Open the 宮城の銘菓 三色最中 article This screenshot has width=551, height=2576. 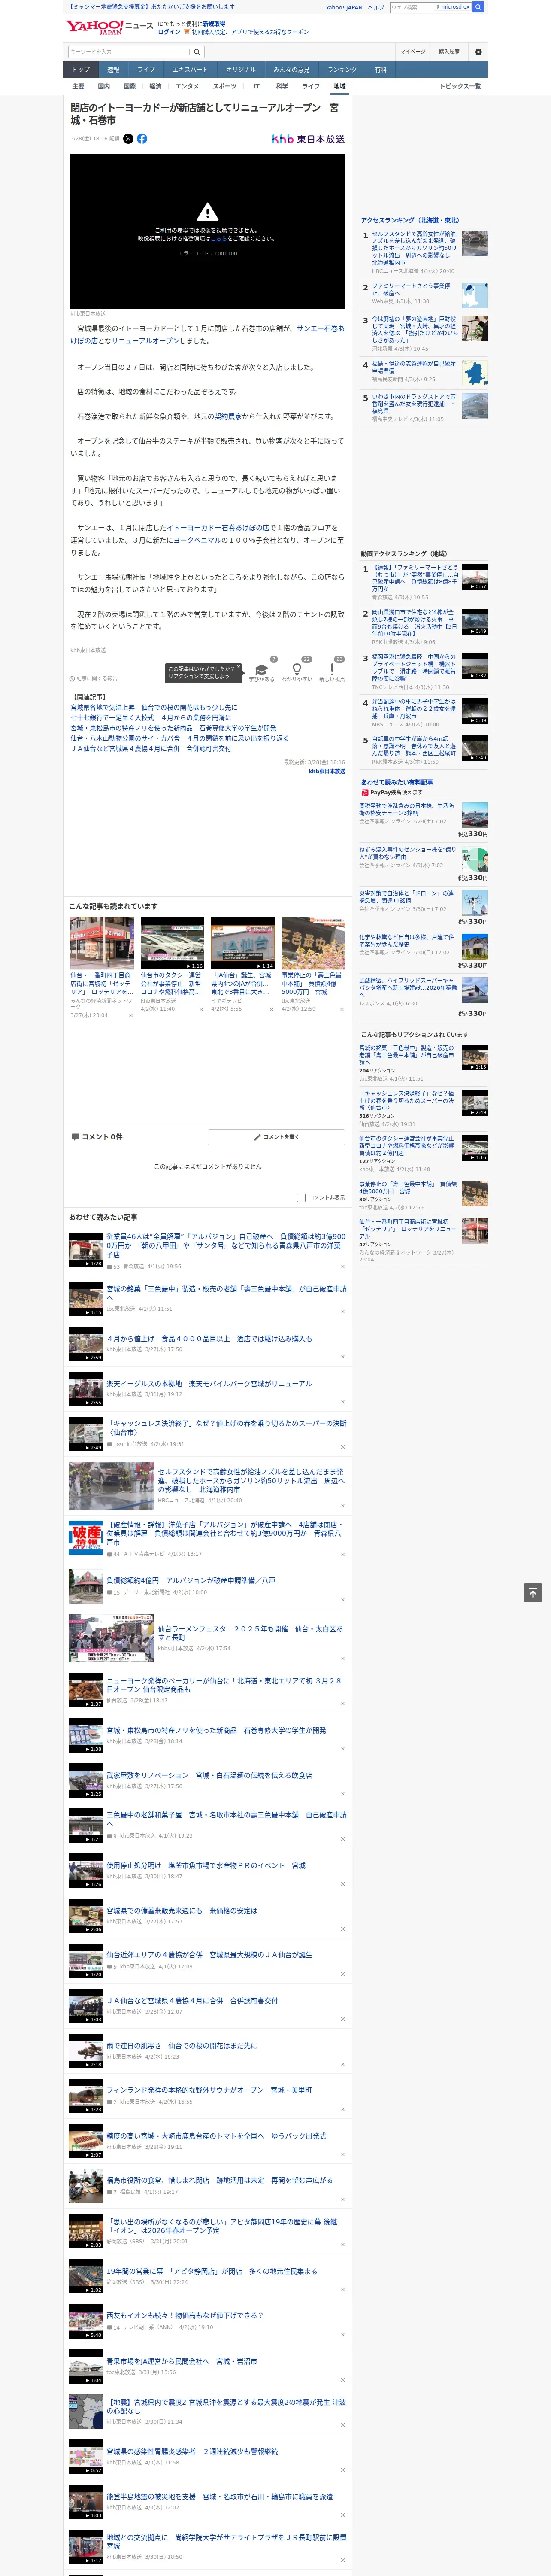pyautogui.click(x=226, y=1293)
